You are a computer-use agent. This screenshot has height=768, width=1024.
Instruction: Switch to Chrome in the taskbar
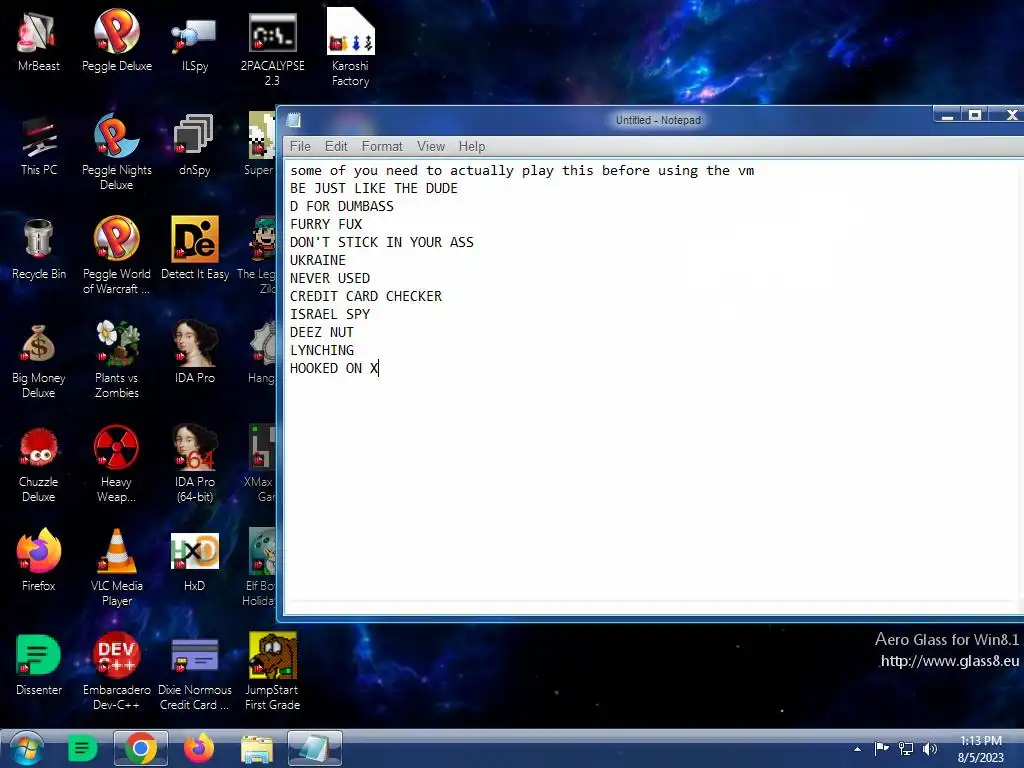point(141,748)
